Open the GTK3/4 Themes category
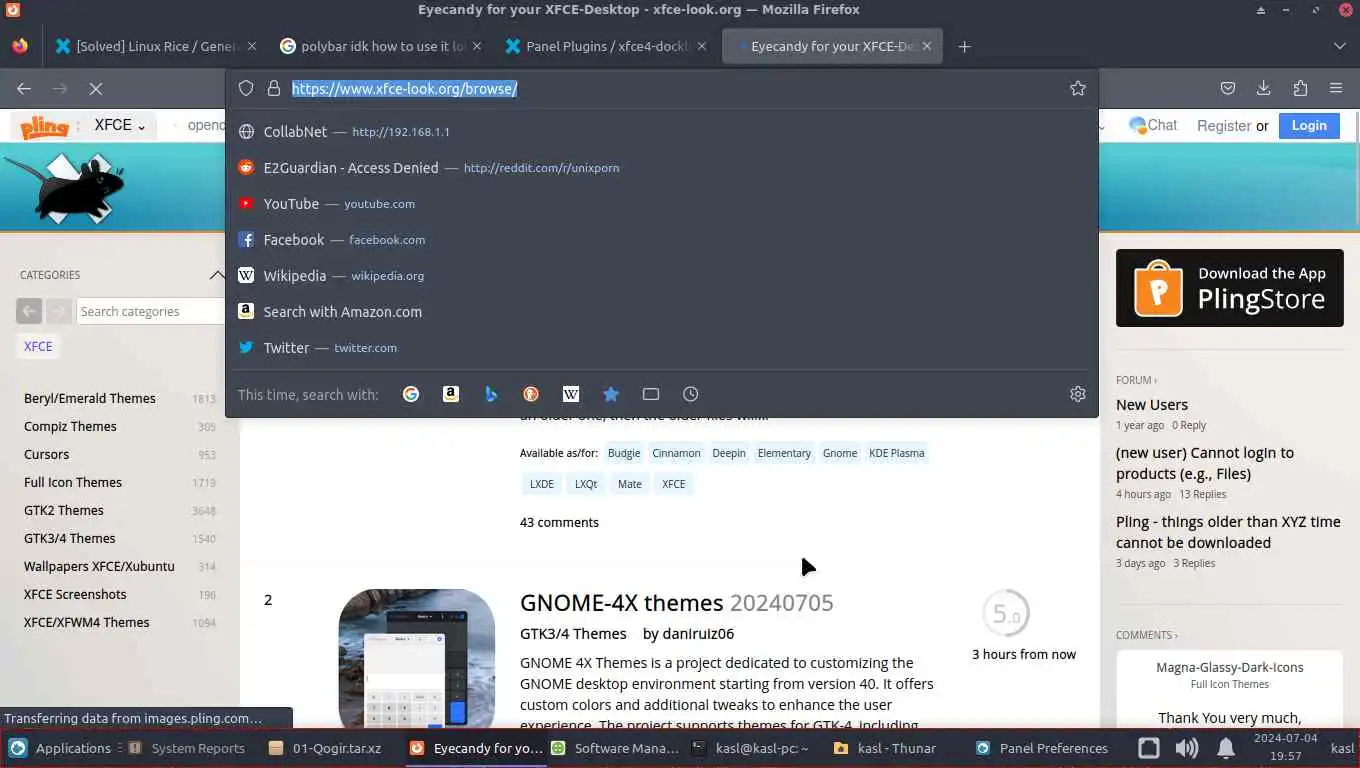Image resolution: width=1360 pixels, height=768 pixels. tap(70, 538)
